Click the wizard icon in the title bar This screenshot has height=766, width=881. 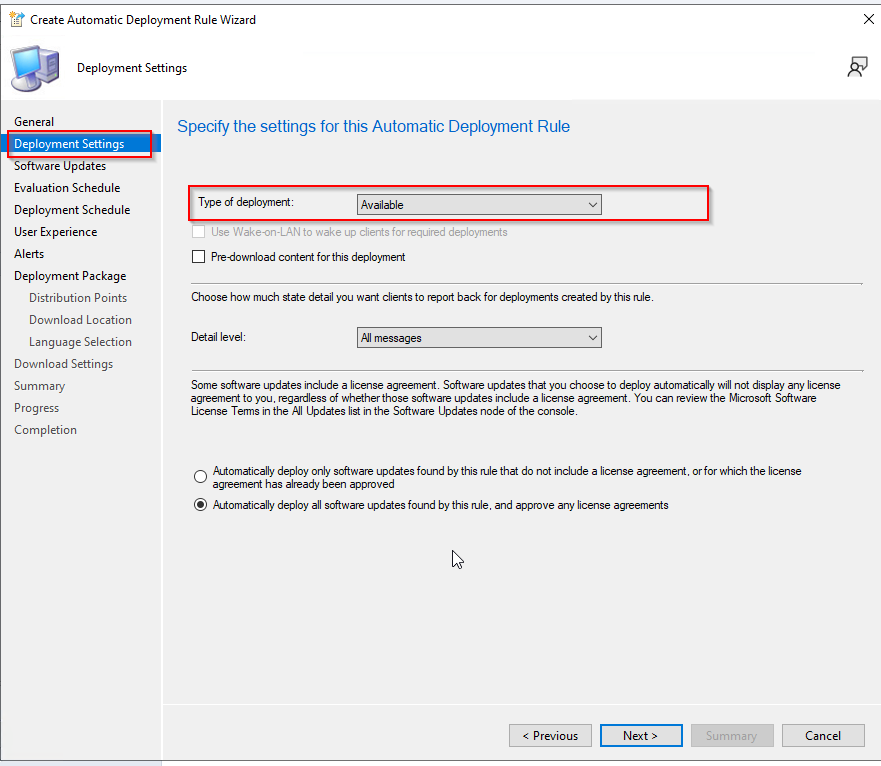(16, 18)
